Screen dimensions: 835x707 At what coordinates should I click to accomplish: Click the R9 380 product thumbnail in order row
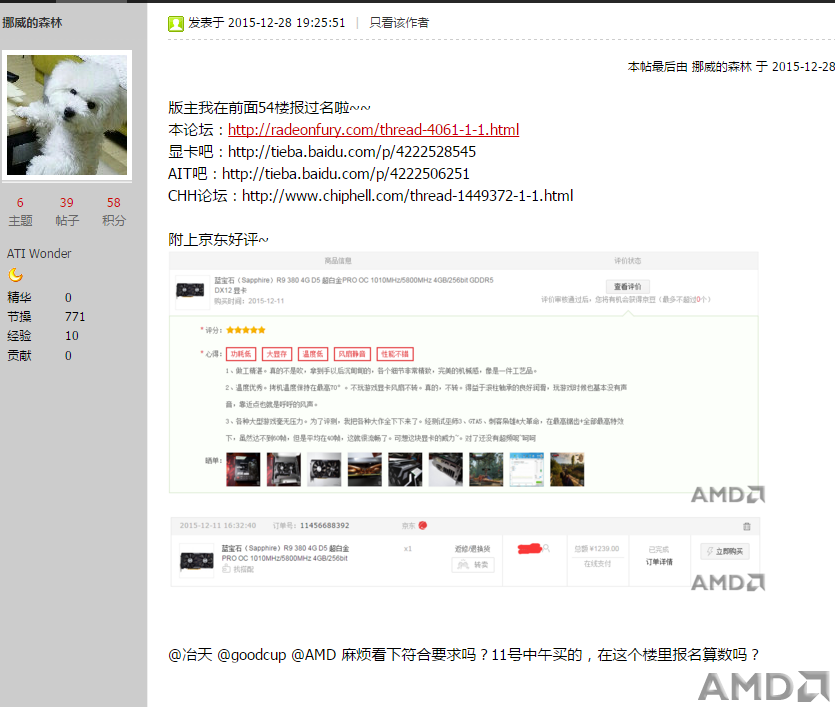[197, 561]
